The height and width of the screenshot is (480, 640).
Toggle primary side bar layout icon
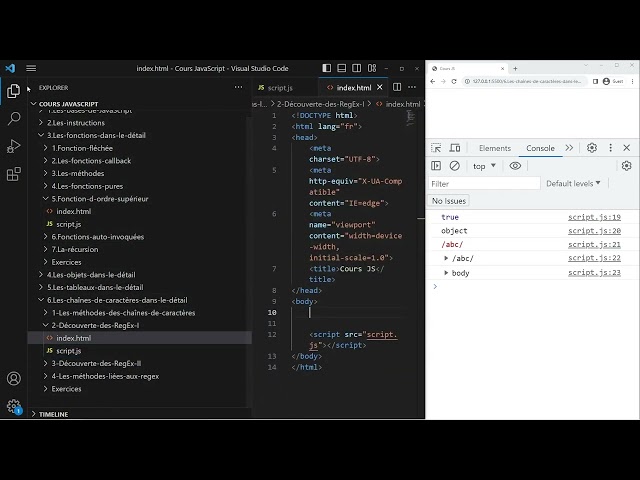click(327, 68)
